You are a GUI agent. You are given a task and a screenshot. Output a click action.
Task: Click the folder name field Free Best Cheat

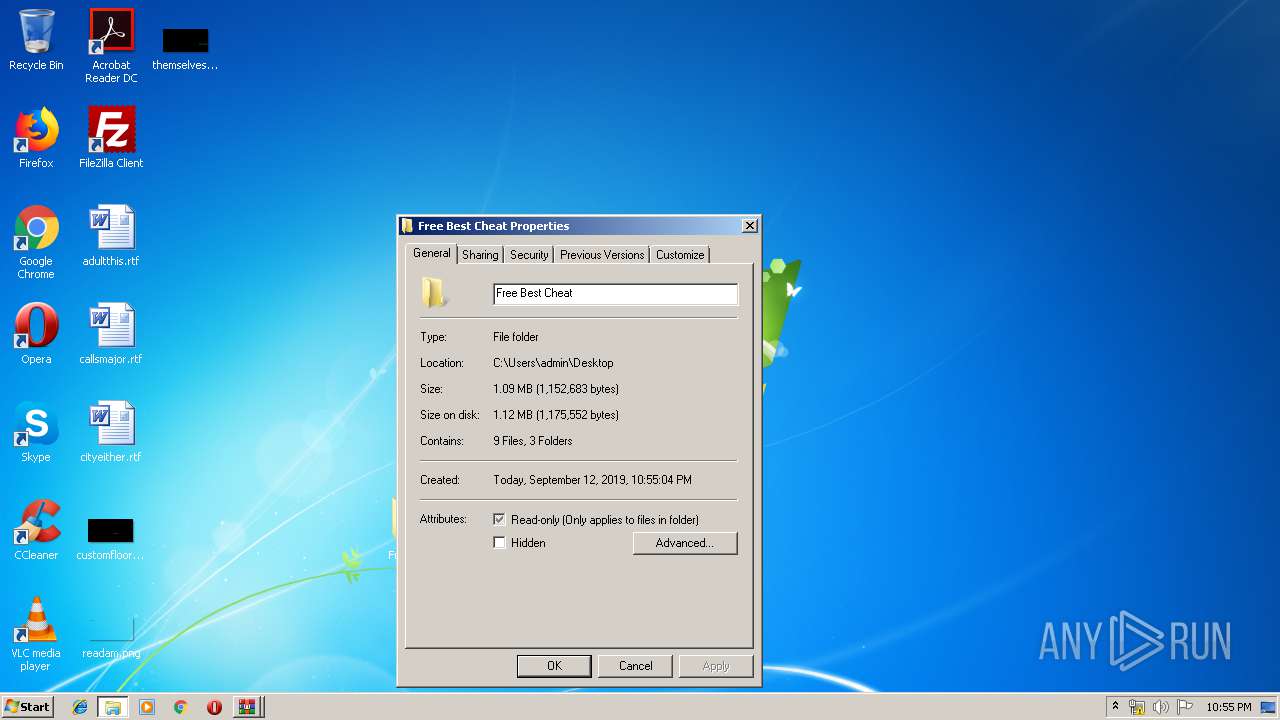point(615,293)
